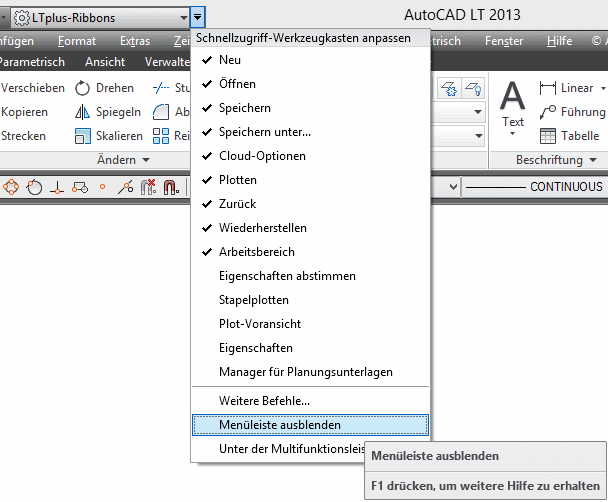Open the Format menu
The image size is (608, 502).
pos(77,41)
